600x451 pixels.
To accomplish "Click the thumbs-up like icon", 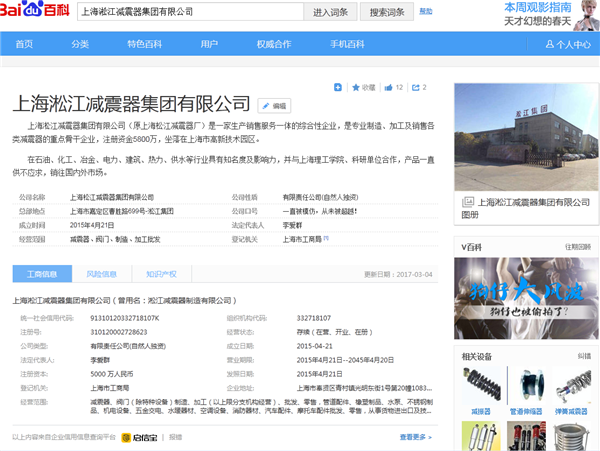I will click(388, 88).
